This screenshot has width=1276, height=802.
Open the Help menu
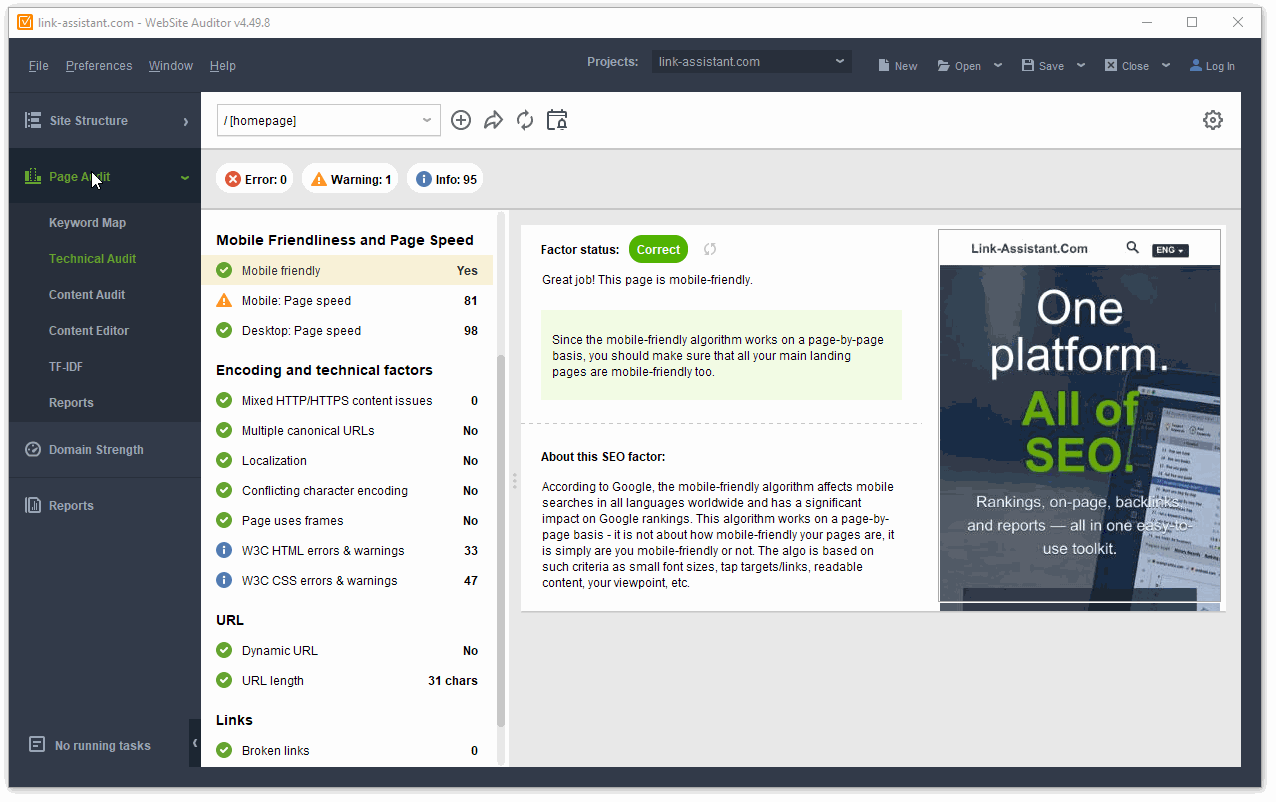coord(223,66)
